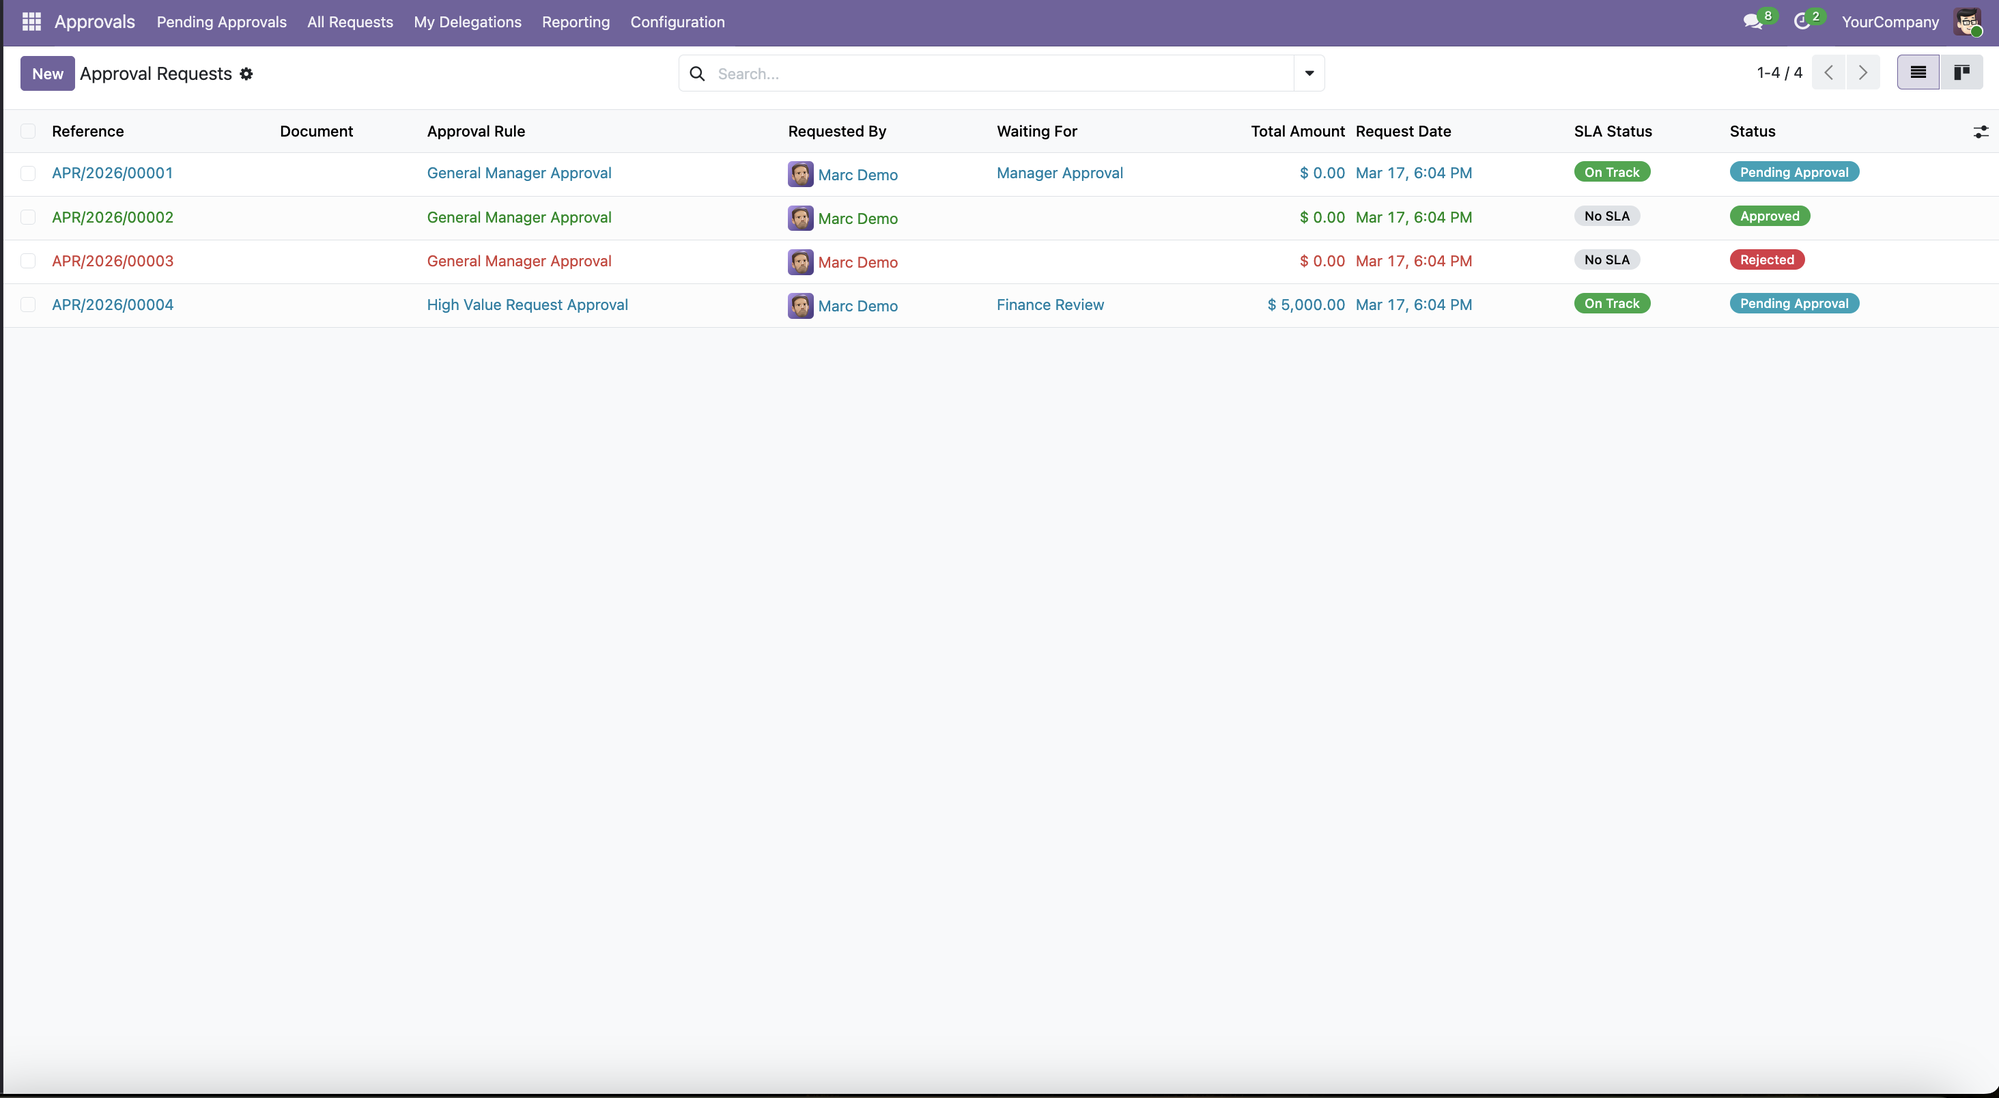
Task: Open the apps grid menu icon
Action: [31, 21]
